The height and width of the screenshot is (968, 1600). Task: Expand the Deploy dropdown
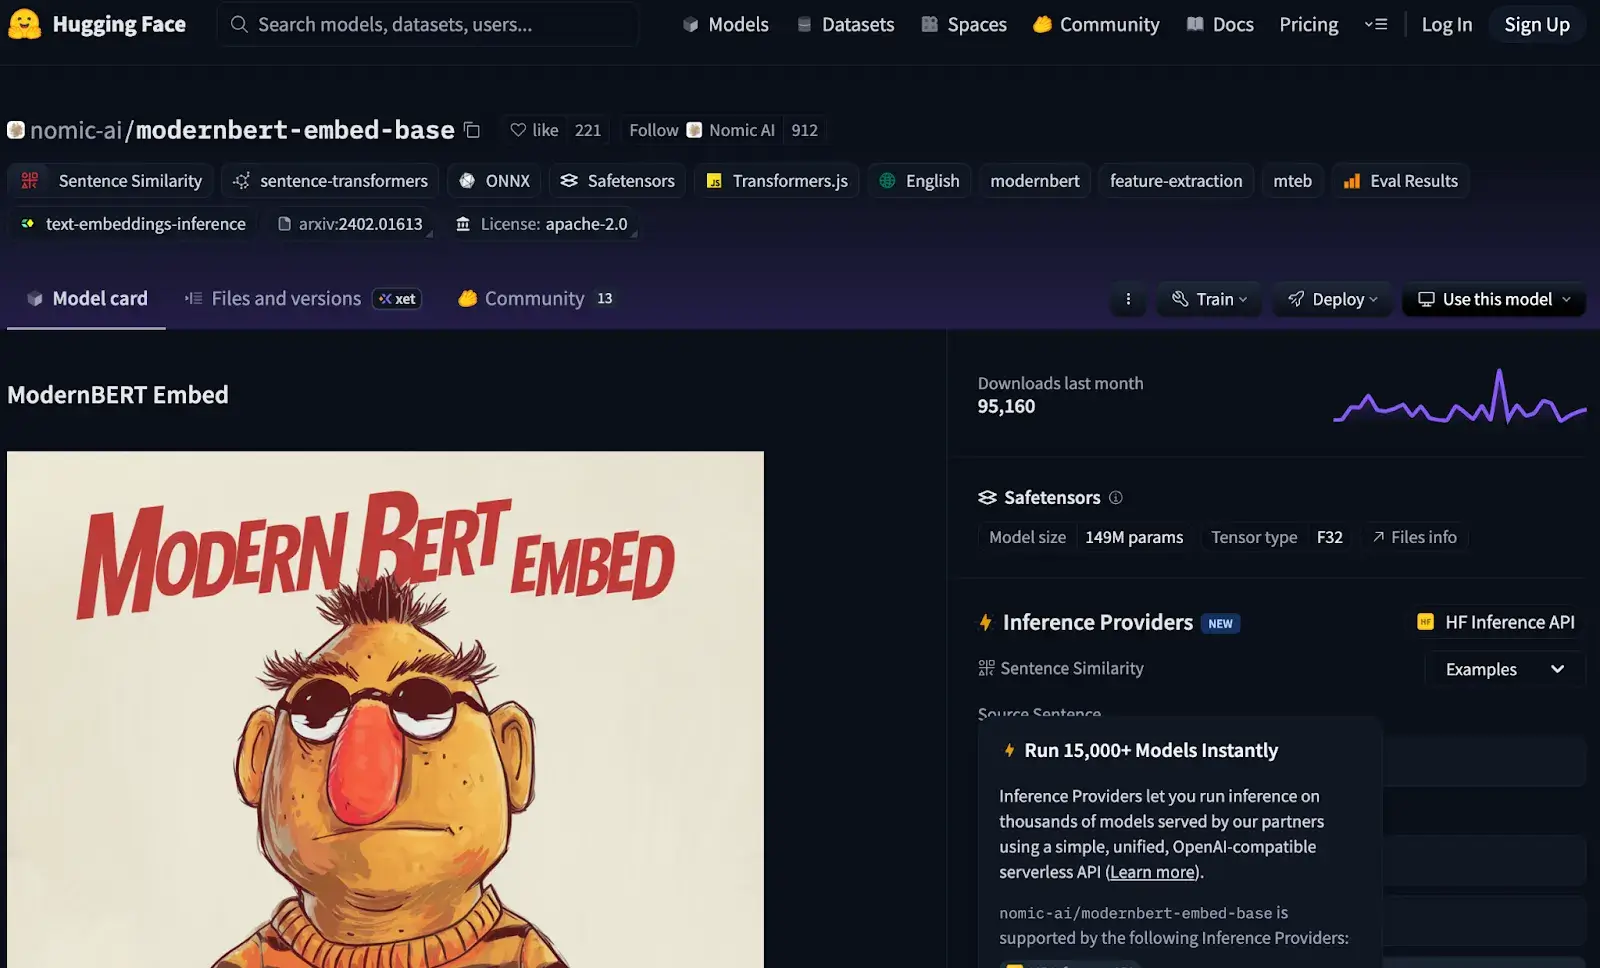(1332, 299)
